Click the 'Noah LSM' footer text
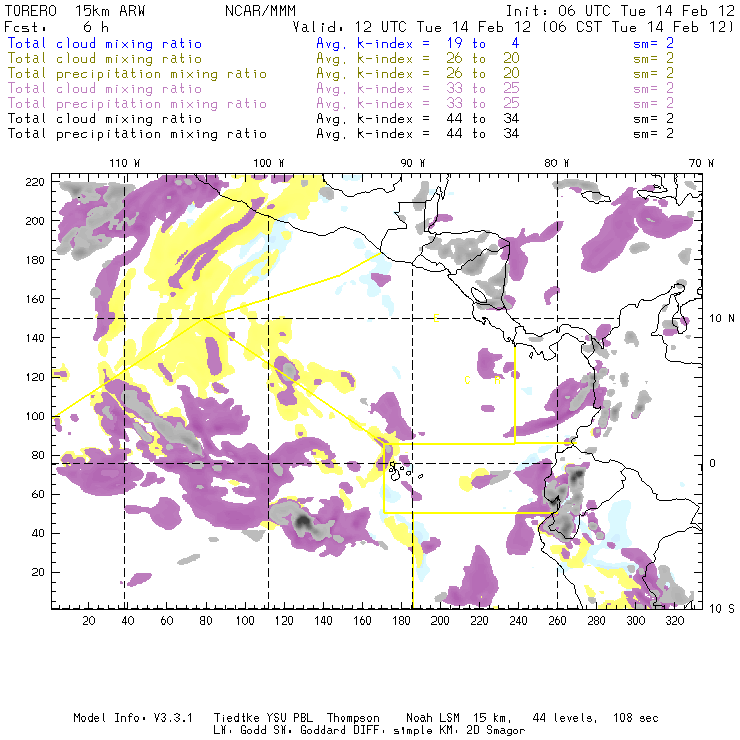The height and width of the screenshot is (740, 740). [x=433, y=718]
